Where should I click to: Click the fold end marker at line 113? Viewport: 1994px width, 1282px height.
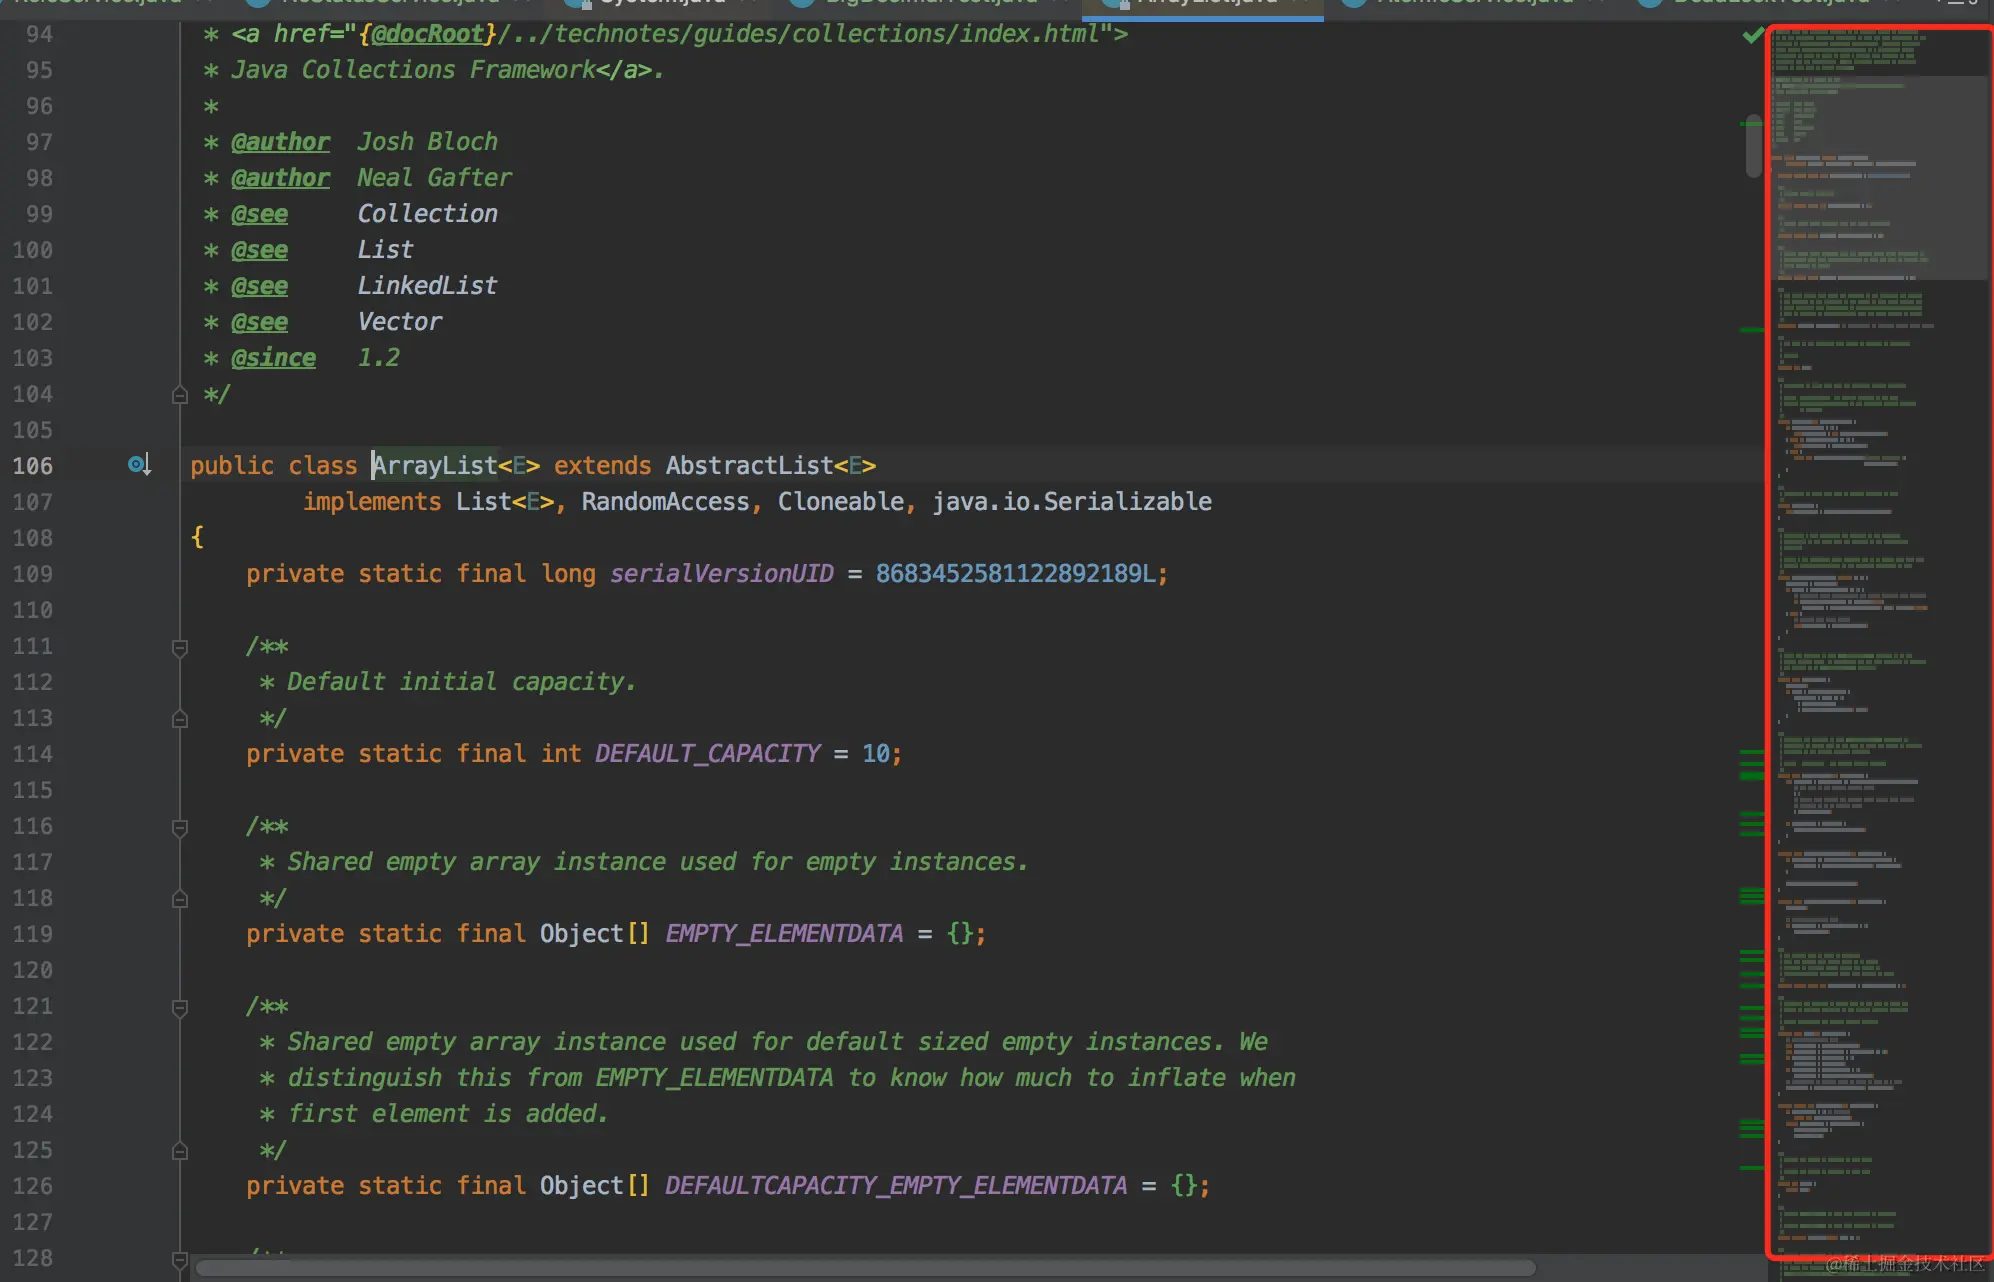click(x=180, y=718)
